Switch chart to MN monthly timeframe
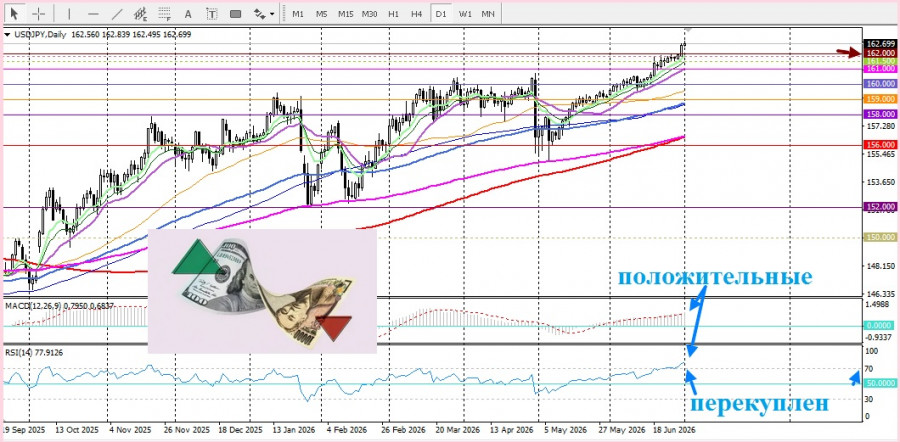Image resolution: width=900 pixels, height=442 pixels. point(488,13)
